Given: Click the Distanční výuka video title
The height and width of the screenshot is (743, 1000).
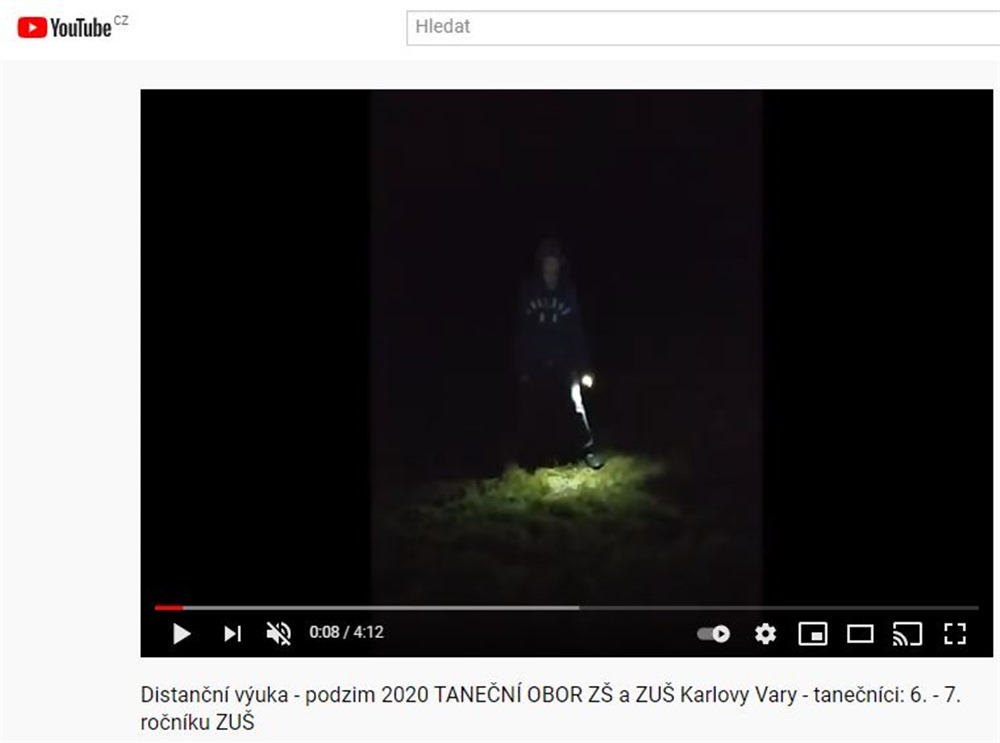Looking at the screenshot, I should (x=550, y=708).
